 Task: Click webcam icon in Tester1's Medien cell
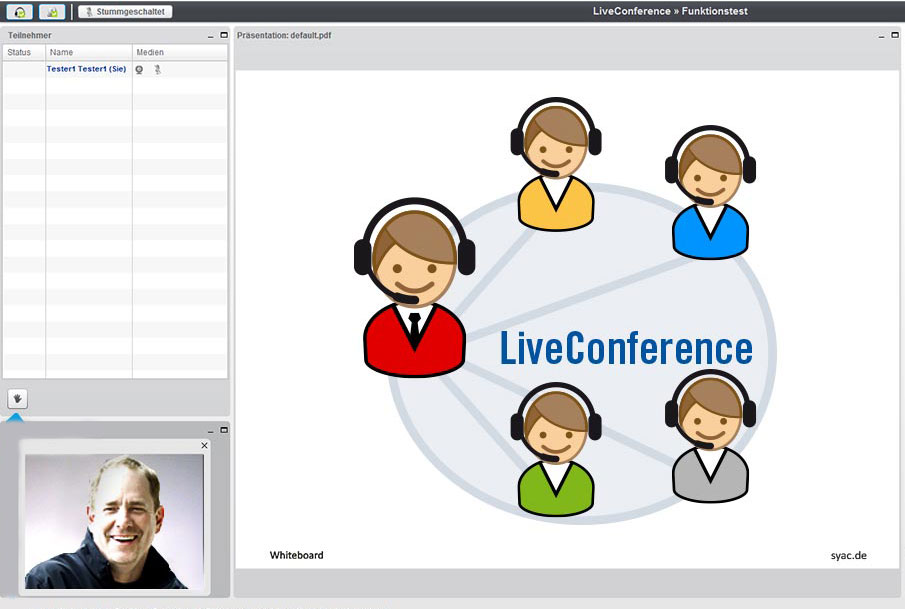pyautogui.click(x=139, y=69)
